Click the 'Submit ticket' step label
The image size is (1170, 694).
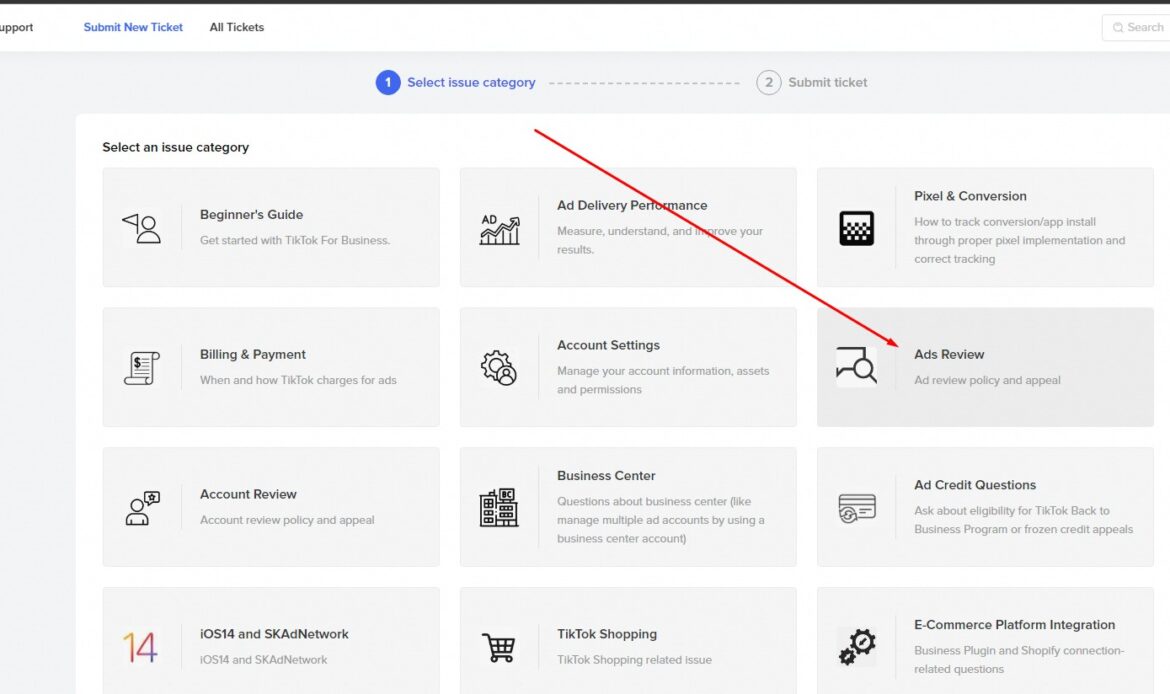tap(828, 82)
